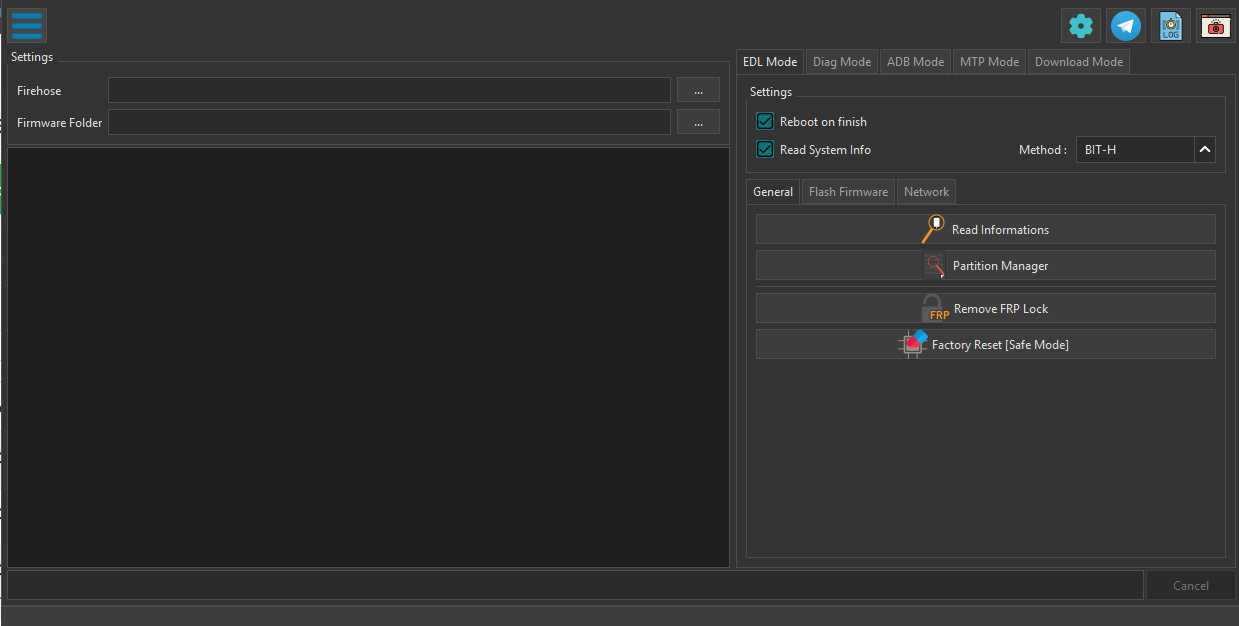Viewport: 1239px width, 626px height.
Task: Select the General sub-tab
Action: coord(773,192)
